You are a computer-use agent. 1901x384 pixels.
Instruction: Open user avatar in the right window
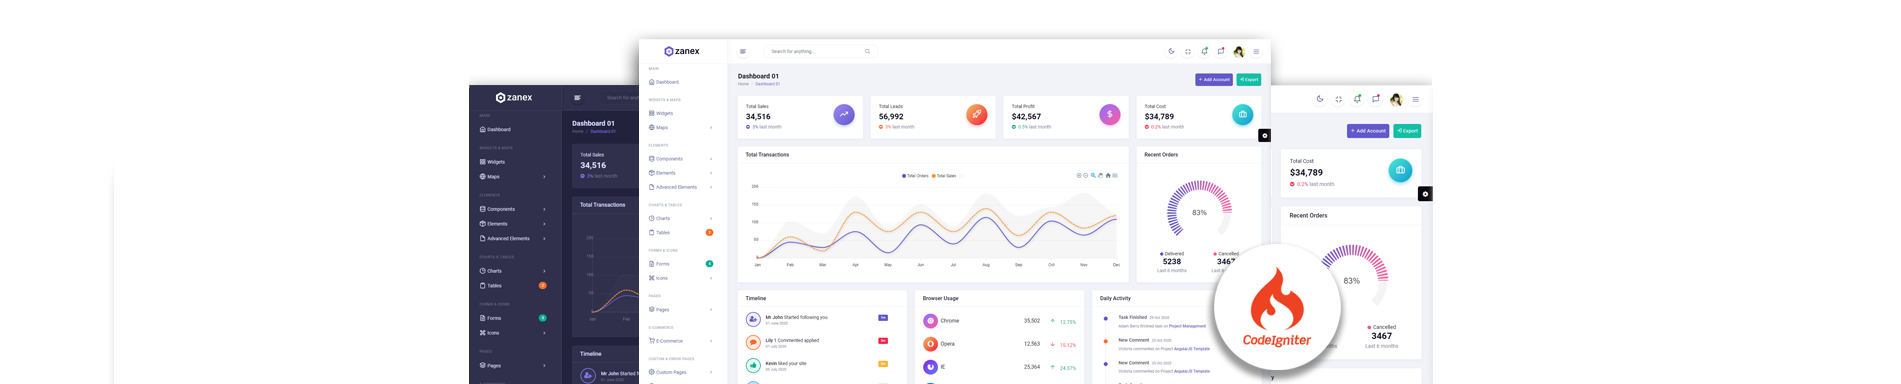(1396, 99)
